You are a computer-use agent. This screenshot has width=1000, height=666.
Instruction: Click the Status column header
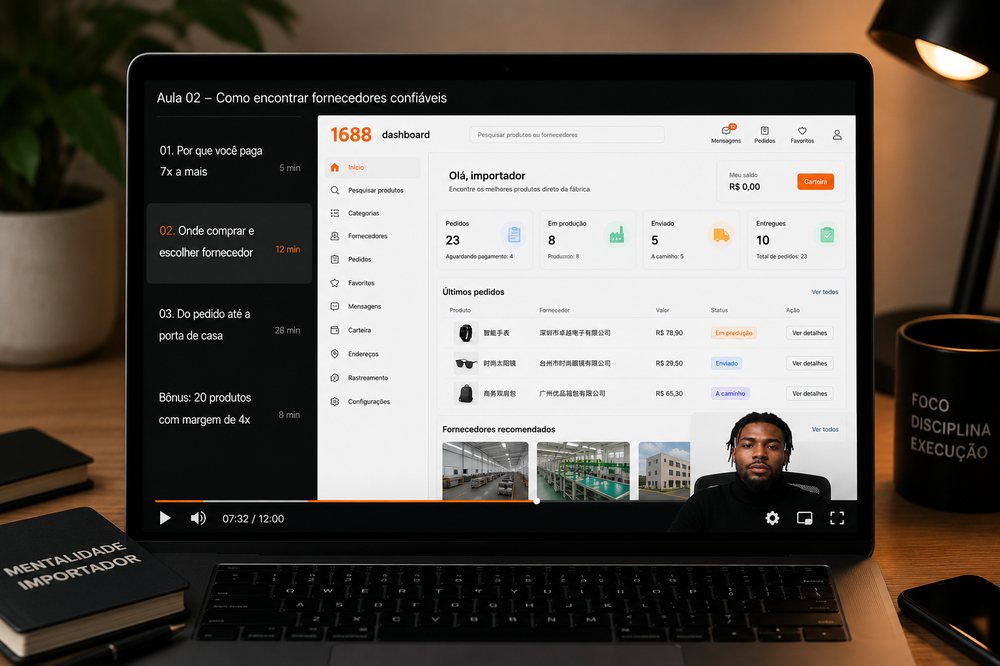click(x=719, y=310)
